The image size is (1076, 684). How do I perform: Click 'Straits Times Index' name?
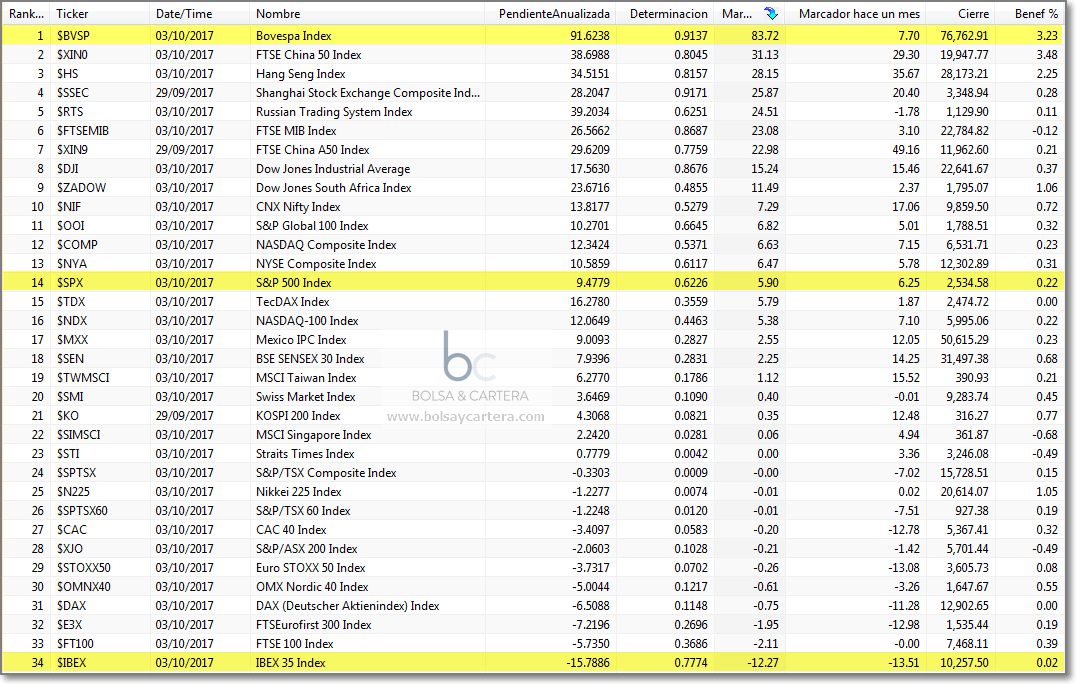click(x=305, y=454)
